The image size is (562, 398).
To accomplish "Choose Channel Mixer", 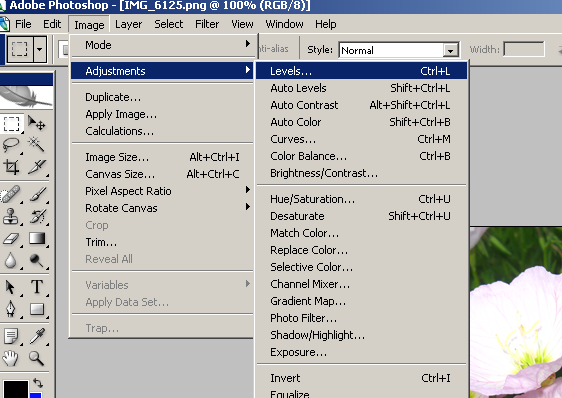I will click(x=361, y=284).
